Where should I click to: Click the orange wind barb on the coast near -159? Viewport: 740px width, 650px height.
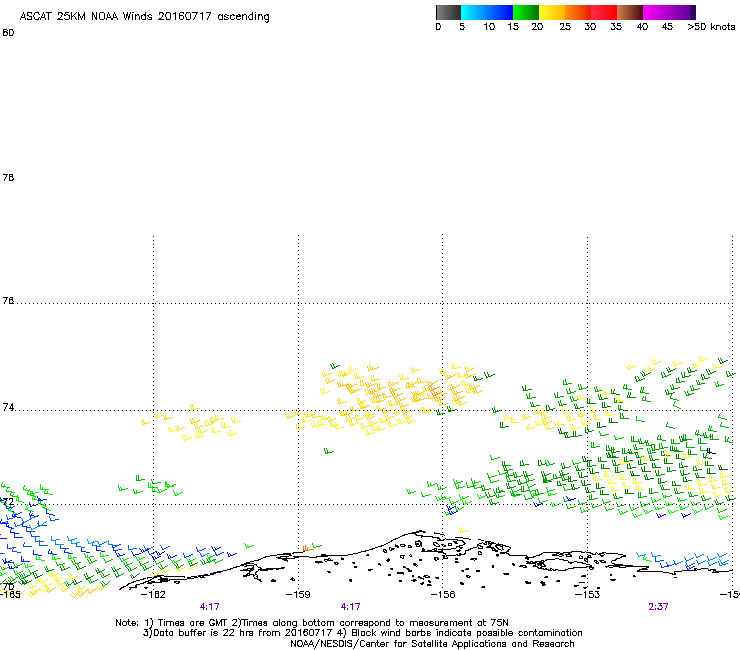pyautogui.click(x=307, y=548)
